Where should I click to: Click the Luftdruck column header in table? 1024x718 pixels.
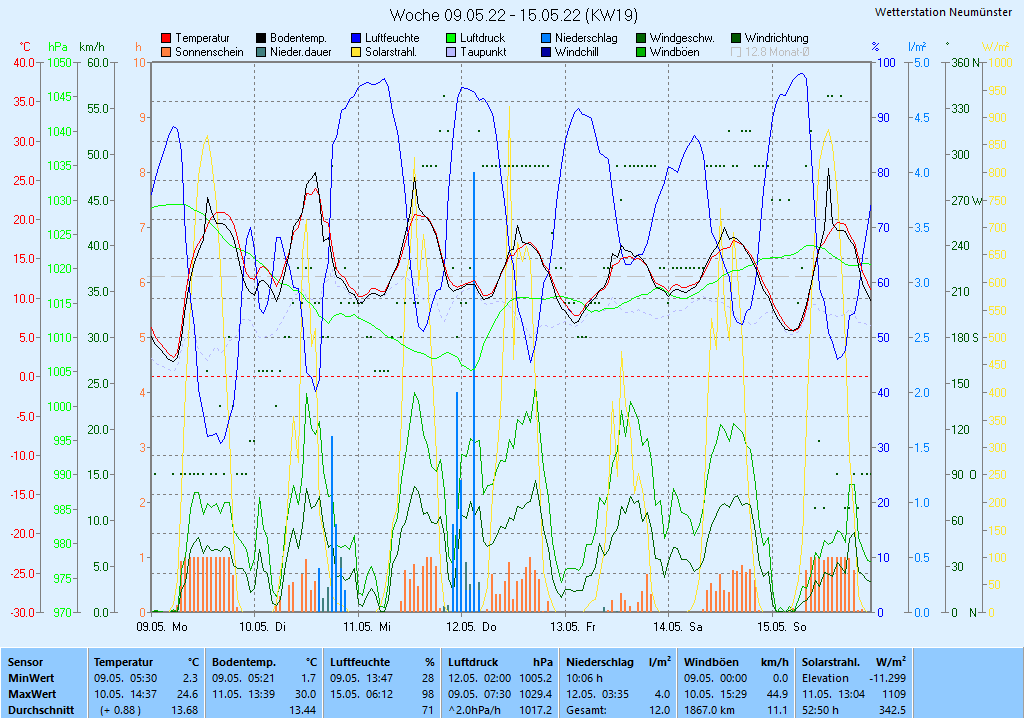(x=473, y=662)
